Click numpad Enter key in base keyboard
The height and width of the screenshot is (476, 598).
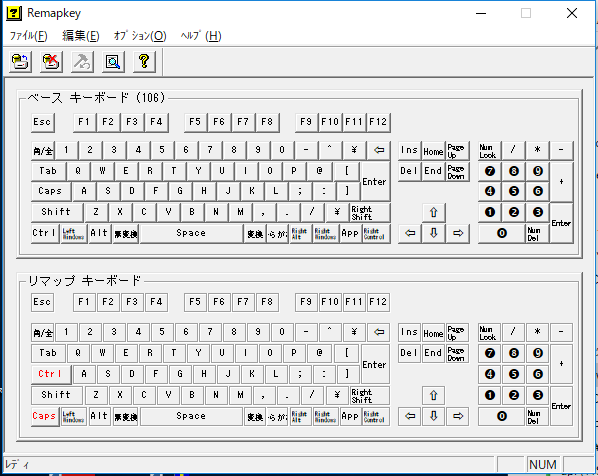(x=561, y=223)
